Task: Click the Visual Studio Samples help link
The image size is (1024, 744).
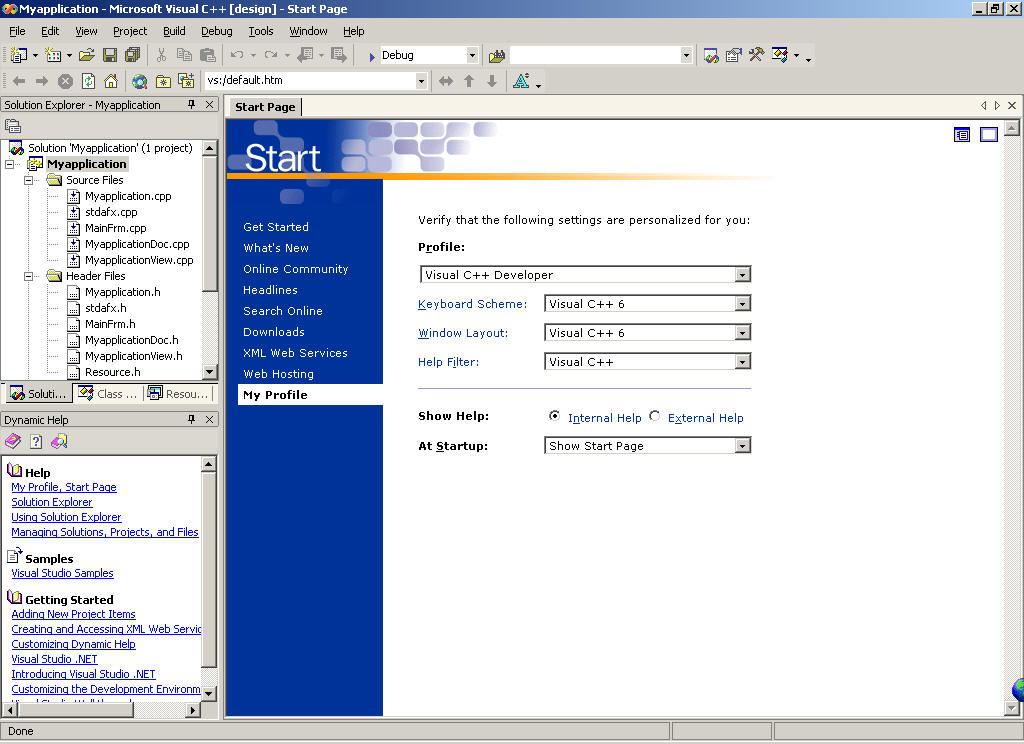Action: (62, 573)
